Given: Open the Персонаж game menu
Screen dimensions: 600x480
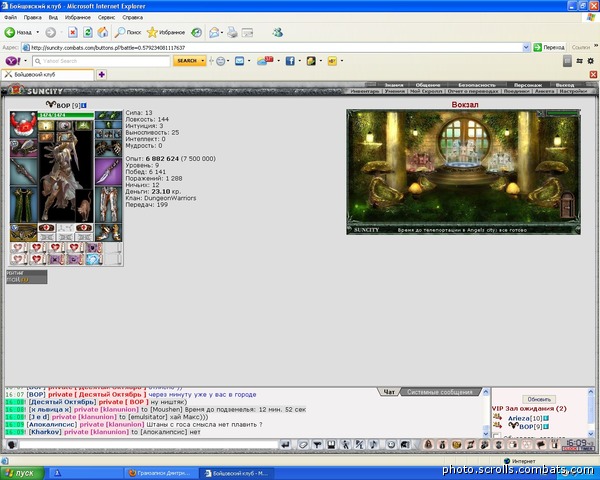Looking at the screenshot, I should point(528,85).
